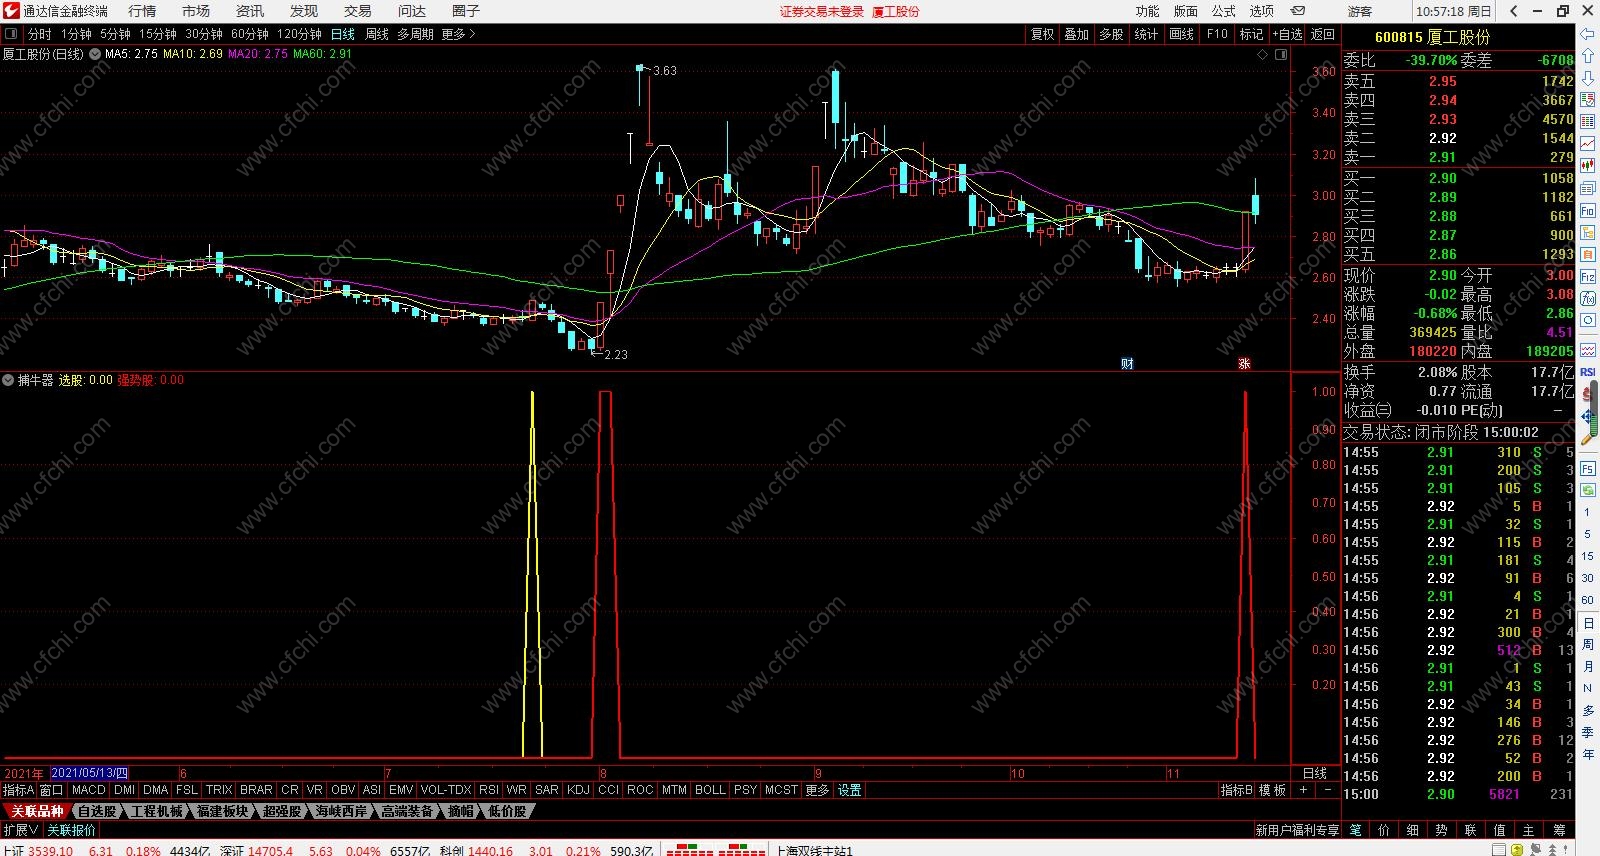This screenshot has width=1600, height=856.
Task: Expand the indicator 更多 list
Action: click(x=817, y=790)
